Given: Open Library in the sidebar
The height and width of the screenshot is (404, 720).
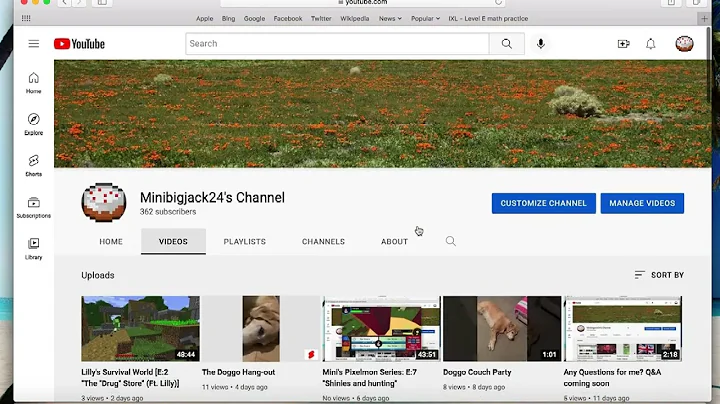Looking at the screenshot, I should click(34, 248).
